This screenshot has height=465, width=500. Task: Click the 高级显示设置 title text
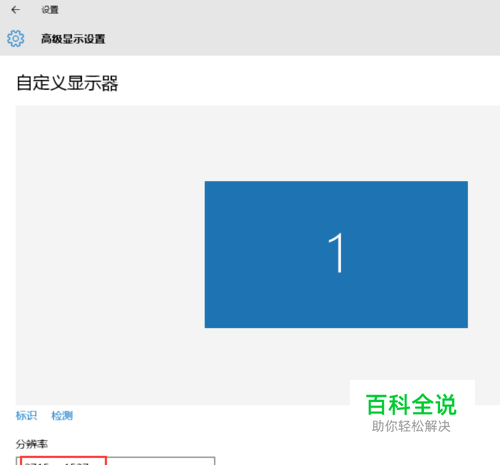(73, 39)
